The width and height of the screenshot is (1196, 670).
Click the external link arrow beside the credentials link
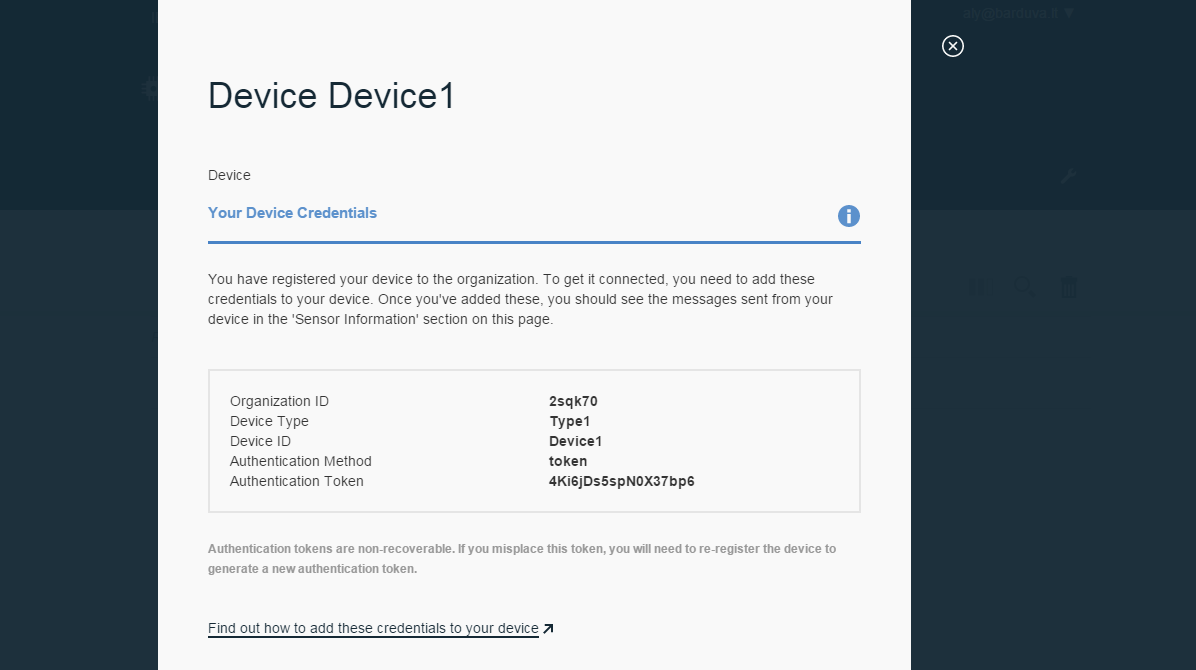548,628
